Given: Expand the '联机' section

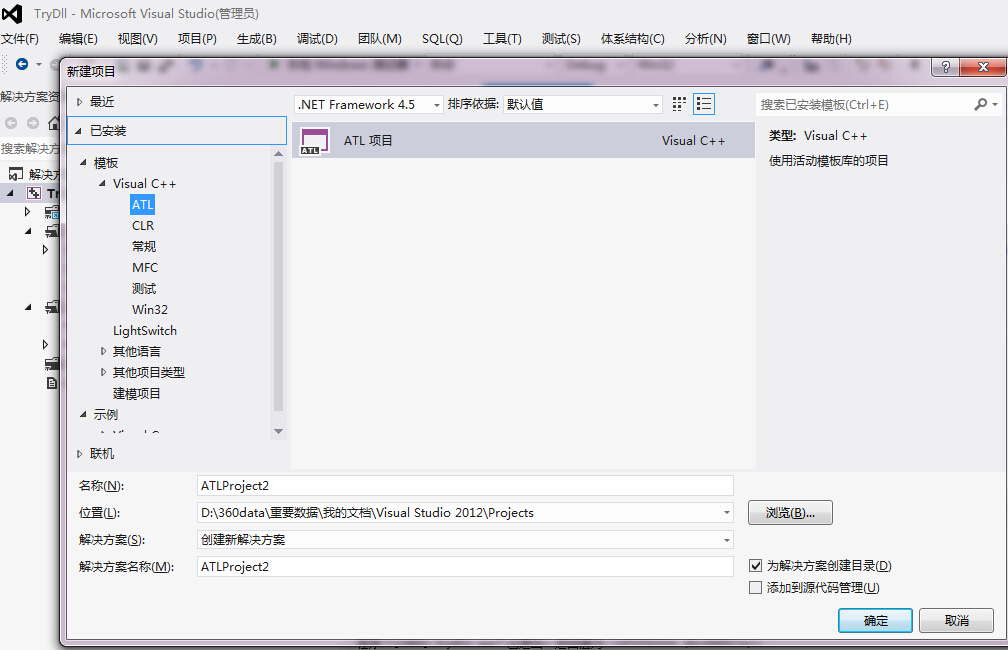Looking at the screenshot, I should point(80,454).
